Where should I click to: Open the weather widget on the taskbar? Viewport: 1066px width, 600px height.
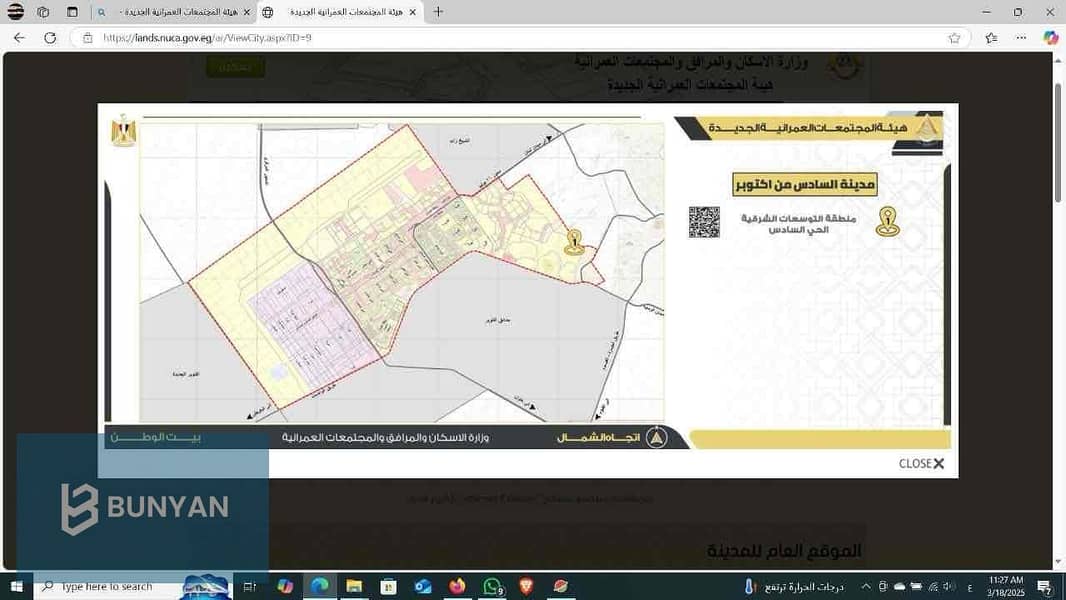(x=794, y=586)
